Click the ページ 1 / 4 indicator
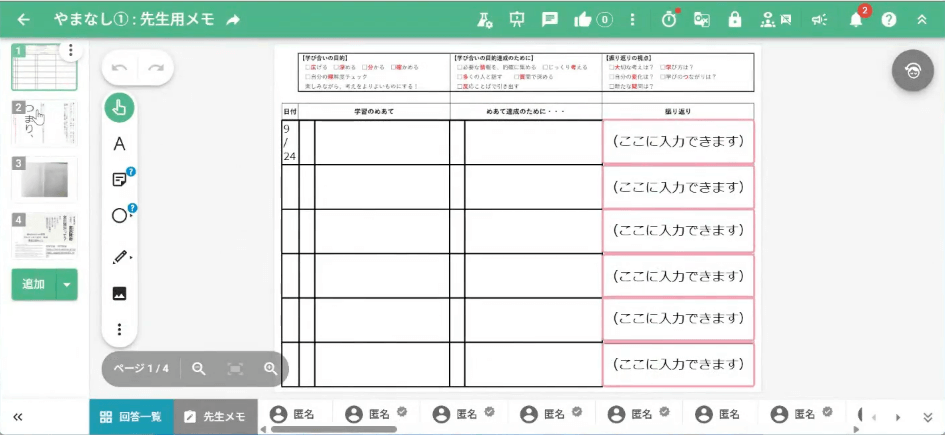945x435 pixels. pyautogui.click(x=141, y=369)
